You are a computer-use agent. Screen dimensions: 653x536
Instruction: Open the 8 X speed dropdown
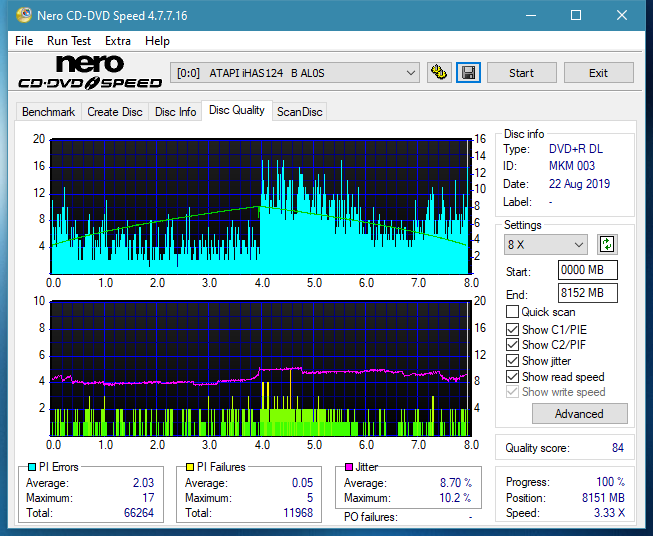546,244
